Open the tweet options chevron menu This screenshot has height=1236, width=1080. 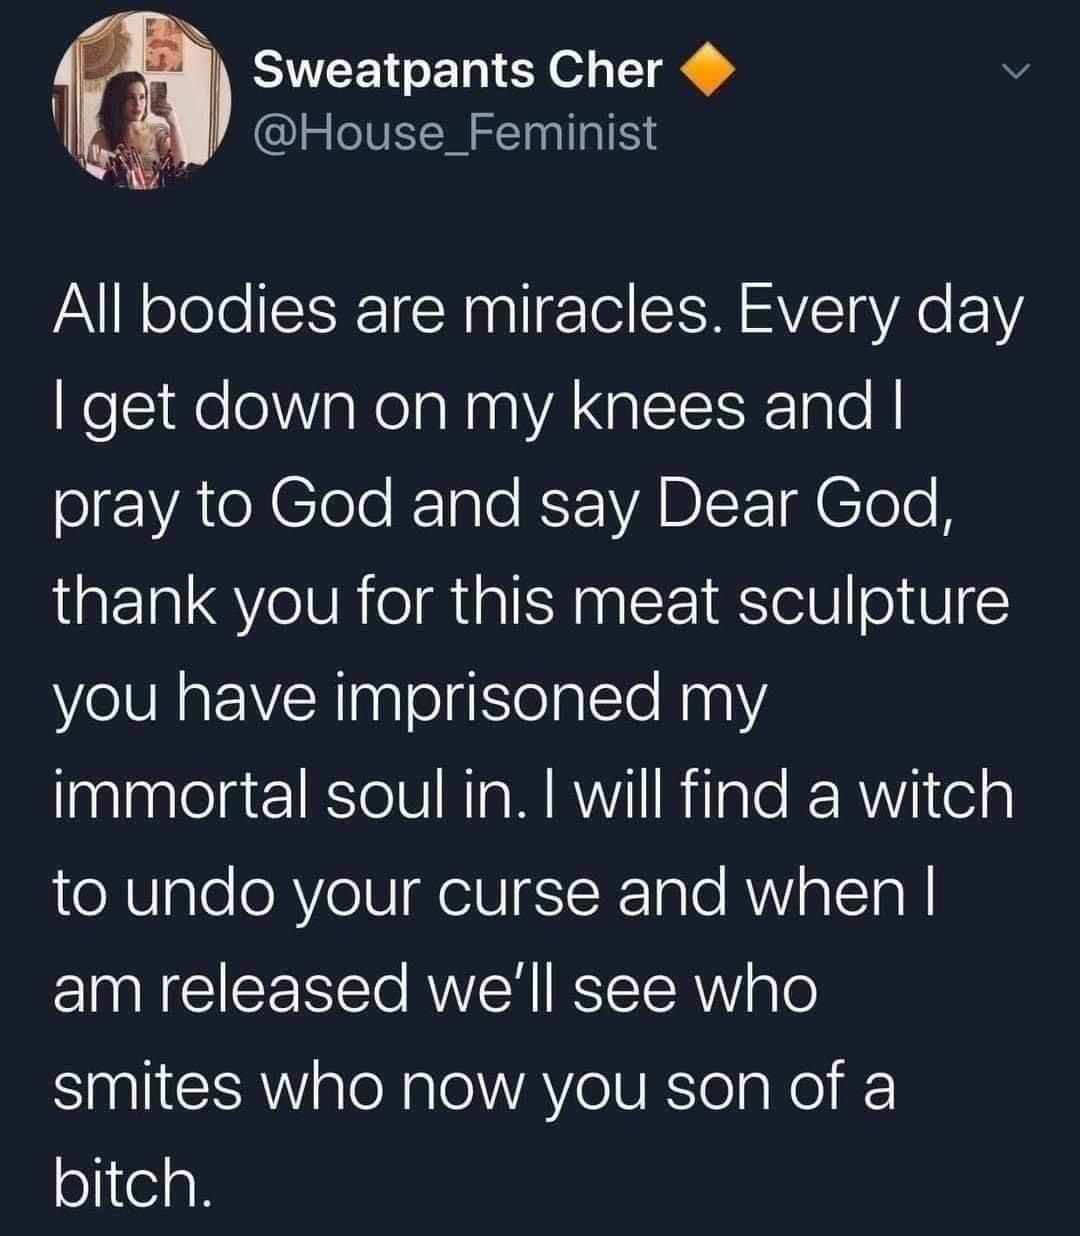[x=1015, y=70]
